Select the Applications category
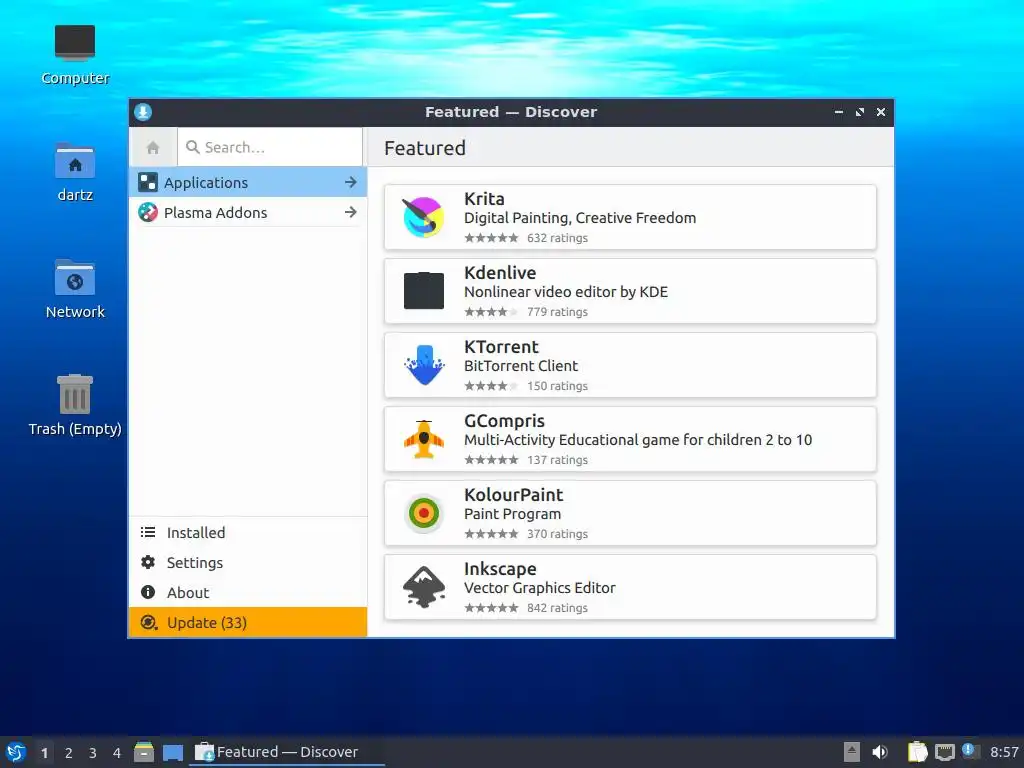 pyautogui.click(x=248, y=182)
